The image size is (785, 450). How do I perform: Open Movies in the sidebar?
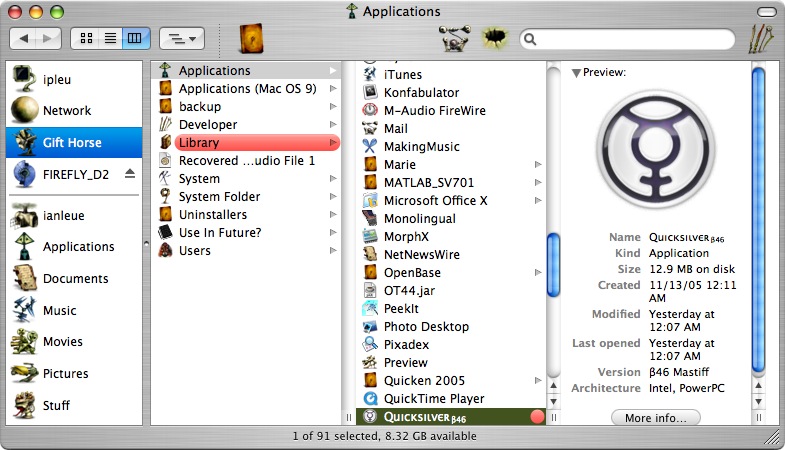pos(74,342)
